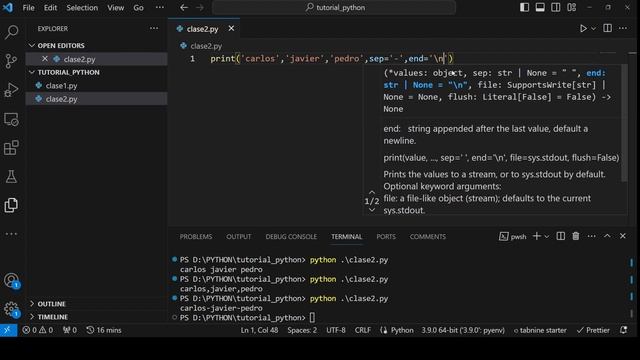The height and width of the screenshot is (360, 640).
Task: Close the clase2.py editor tab
Action: [x=231, y=29]
